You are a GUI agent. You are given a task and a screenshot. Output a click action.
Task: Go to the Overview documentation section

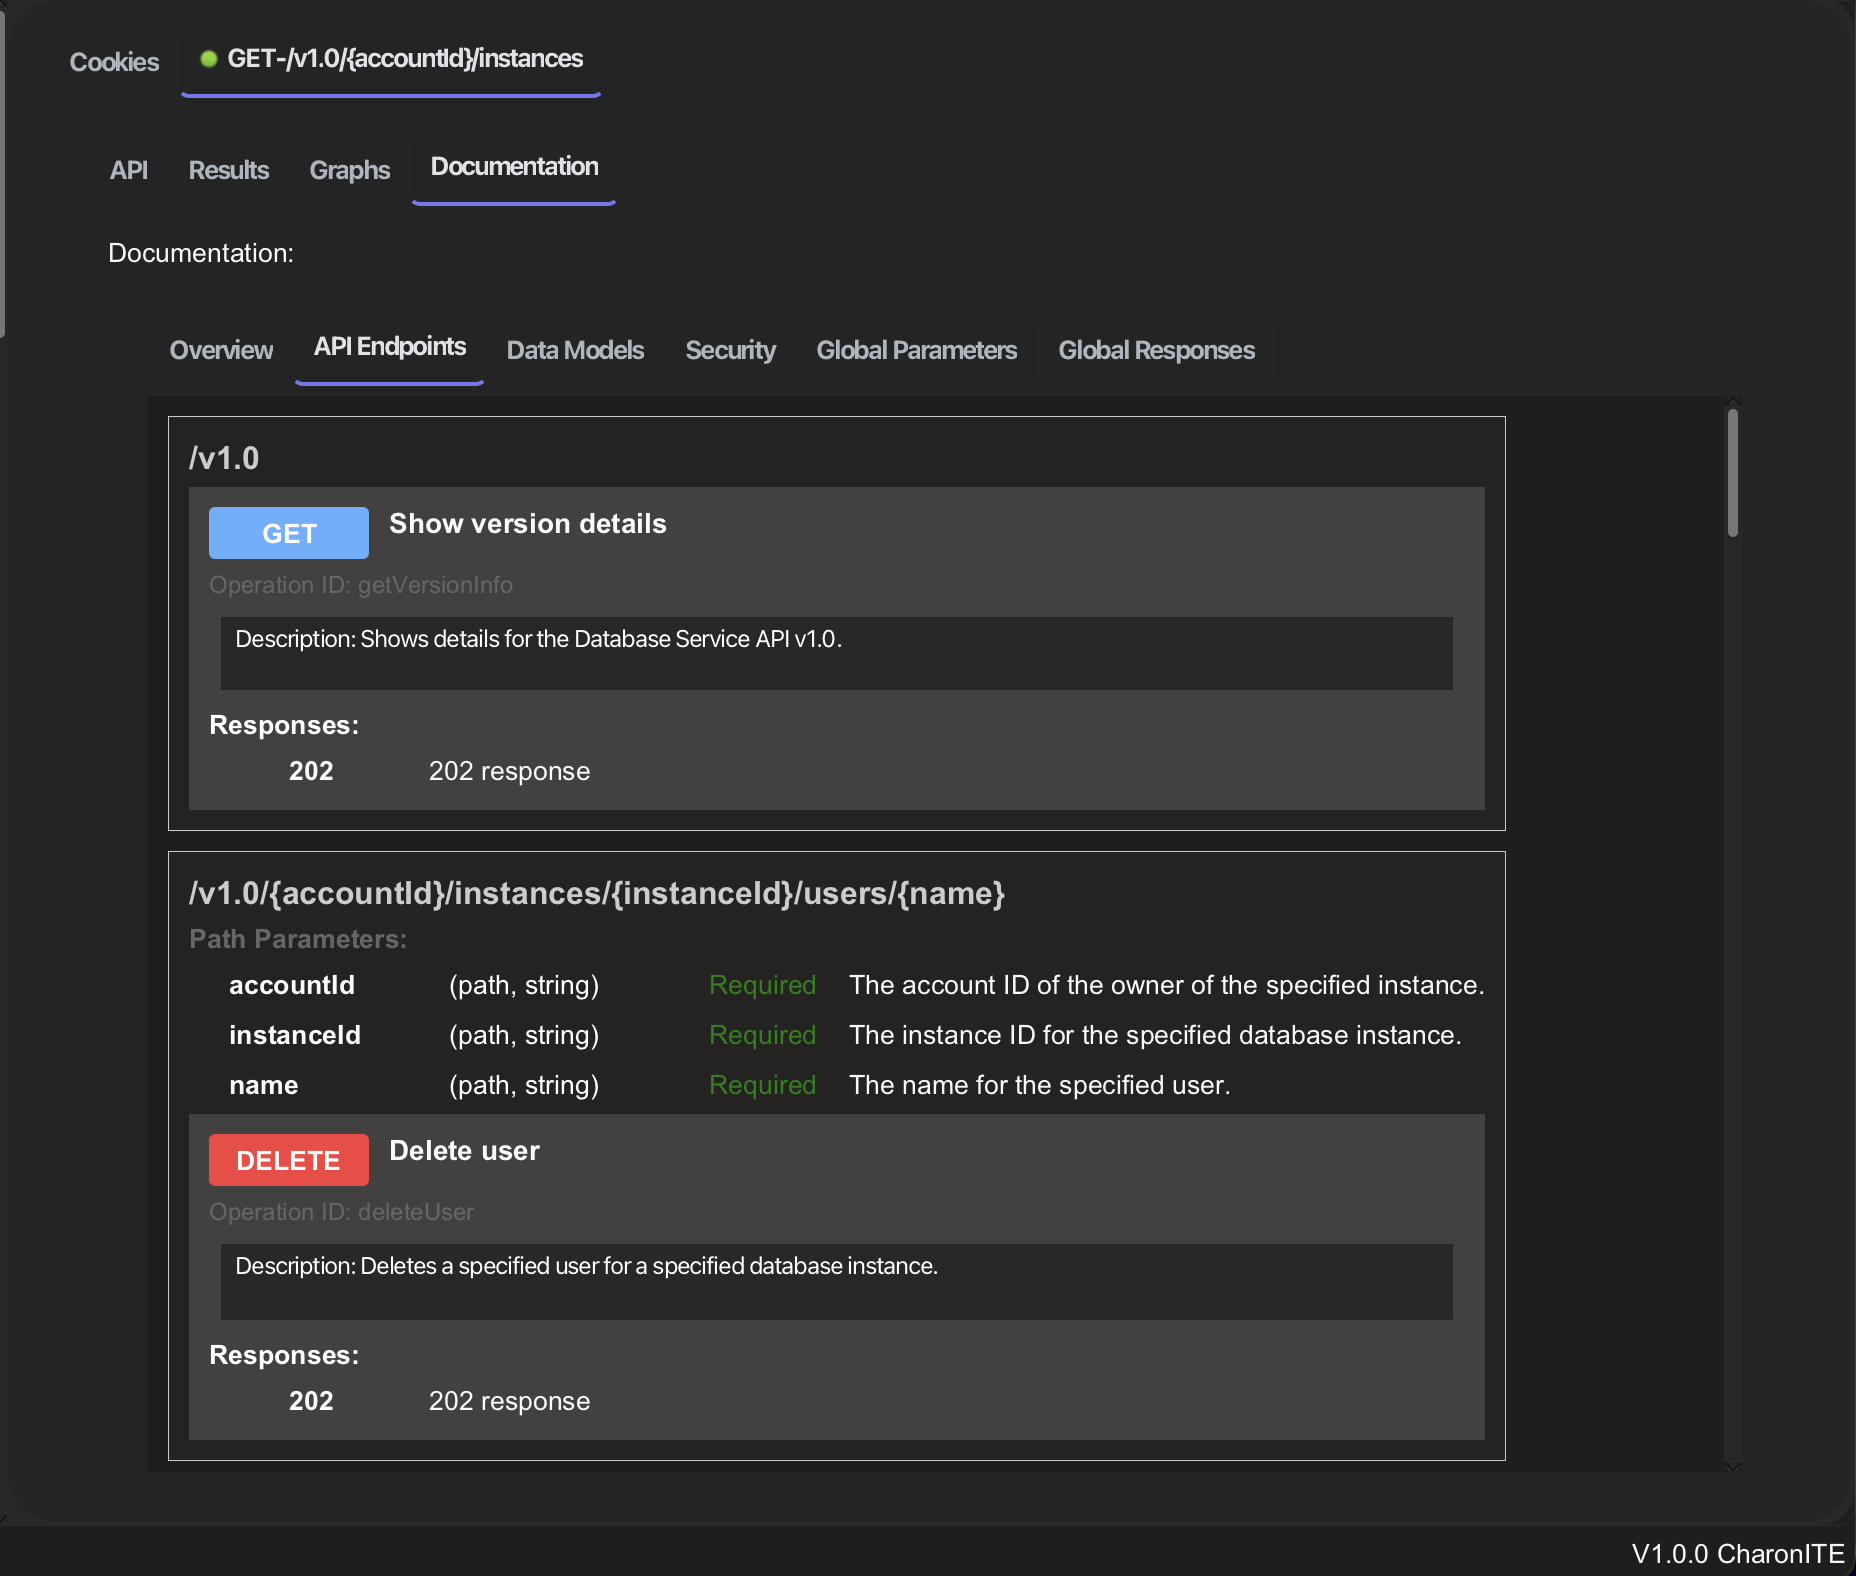[x=221, y=350]
